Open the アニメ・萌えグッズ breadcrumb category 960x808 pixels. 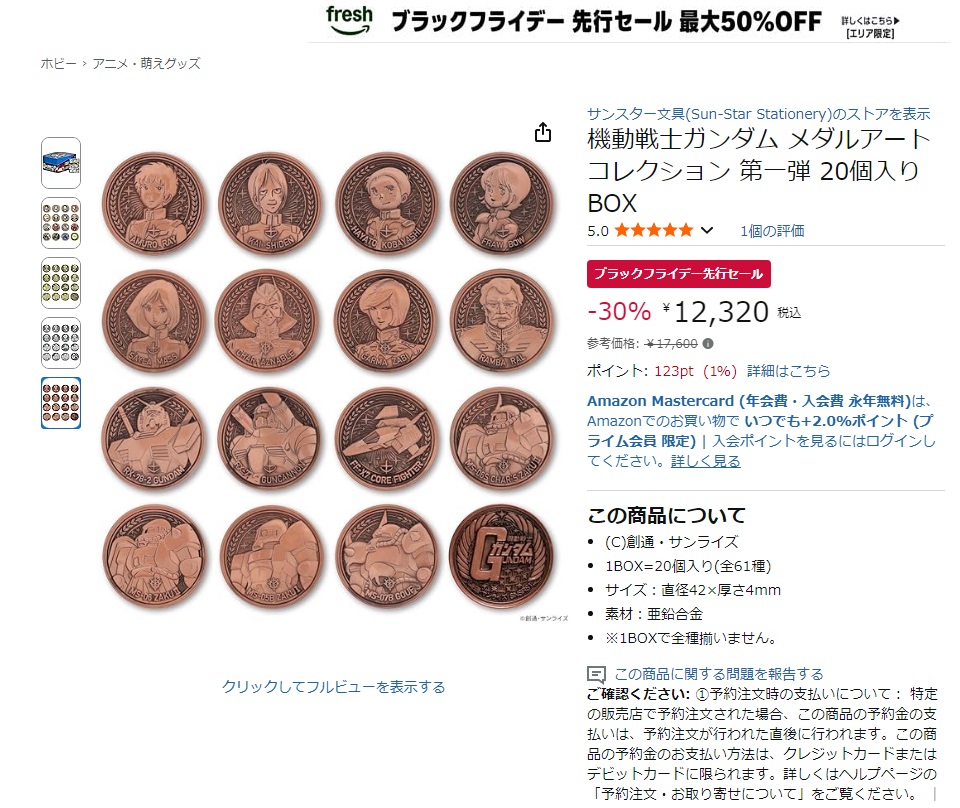pyautogui.click(x=146, y=63)
